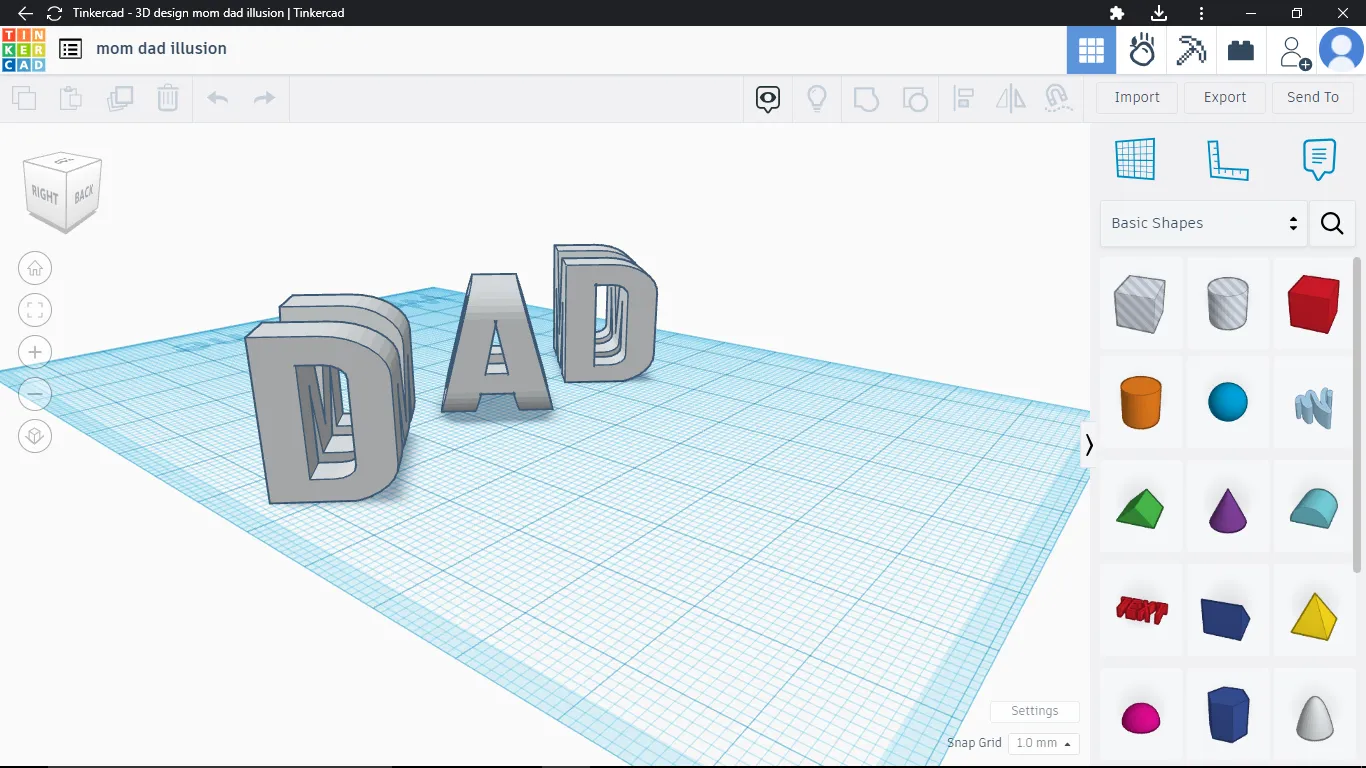Switch to the Bricks mode icon
Screen dimensions: 1366x768
pyautogui.click(x=1241, y=50)
